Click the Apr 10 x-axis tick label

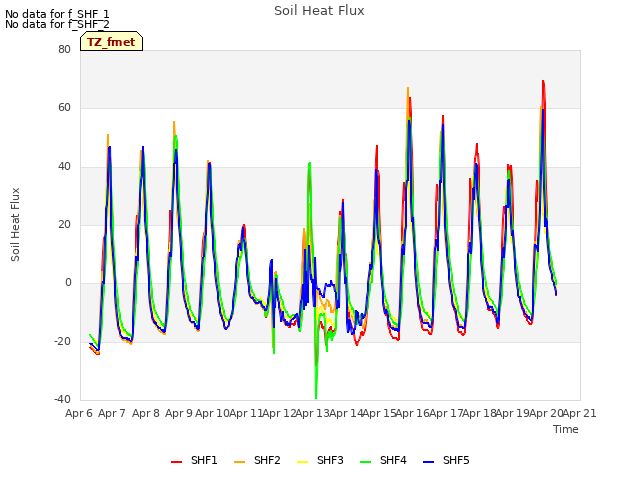(x=212, y=413)
